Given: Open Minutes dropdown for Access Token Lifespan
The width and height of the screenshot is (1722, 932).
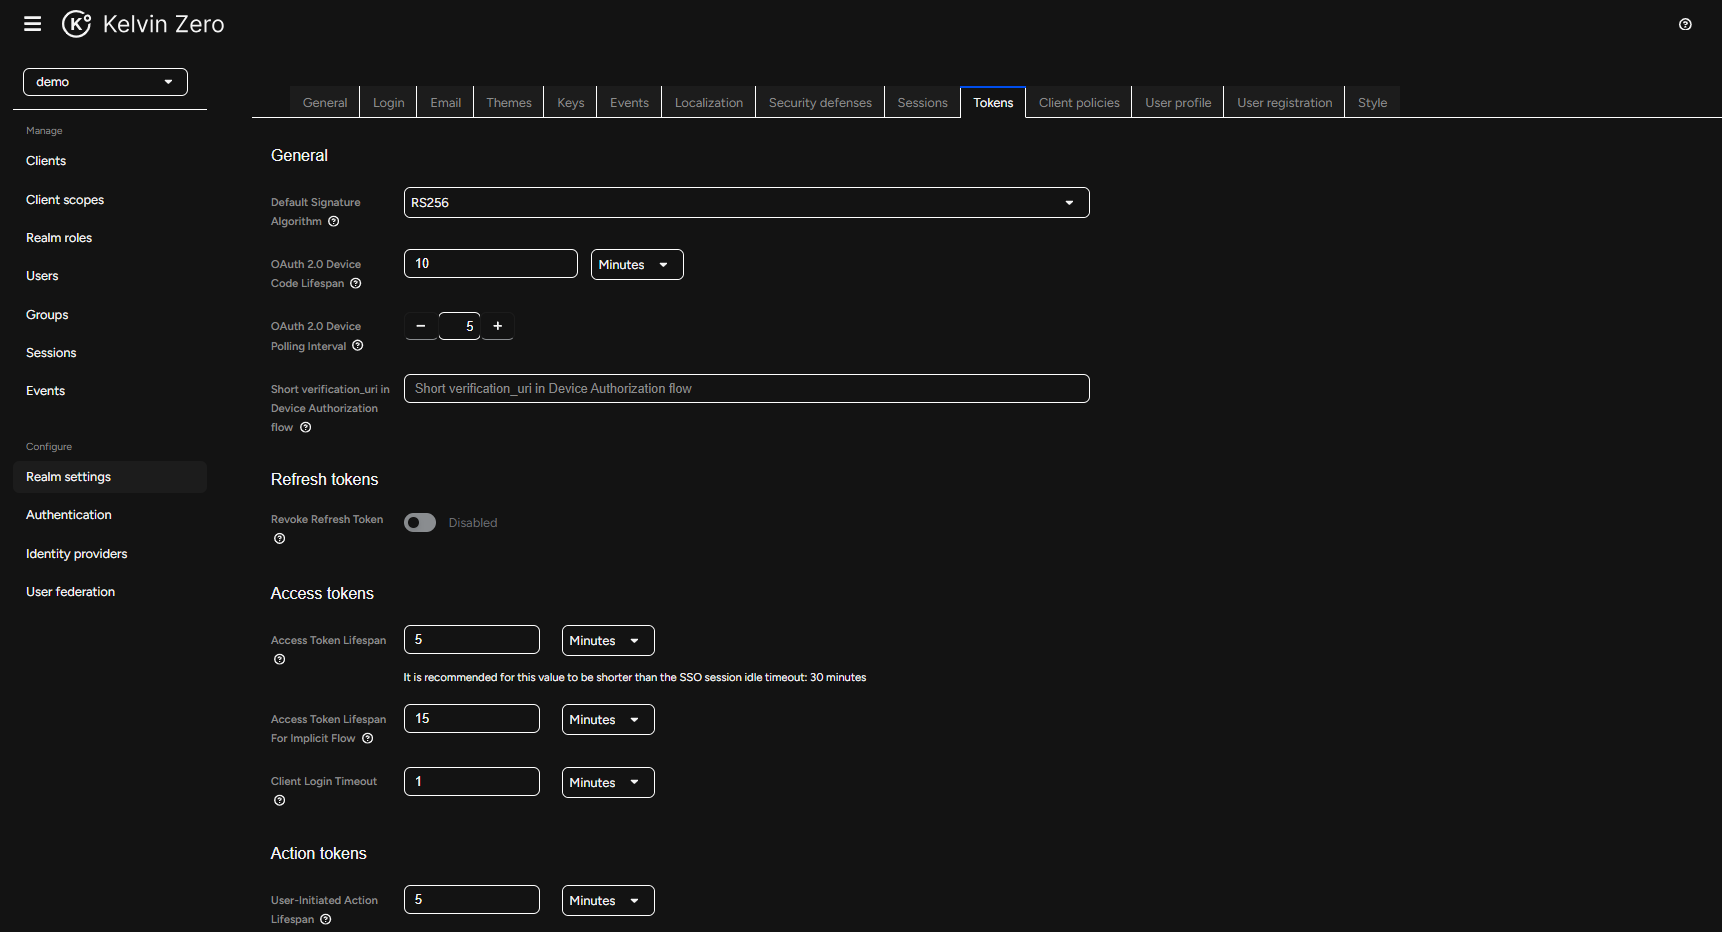Looking at the screenshot, I should click(607, 640).
